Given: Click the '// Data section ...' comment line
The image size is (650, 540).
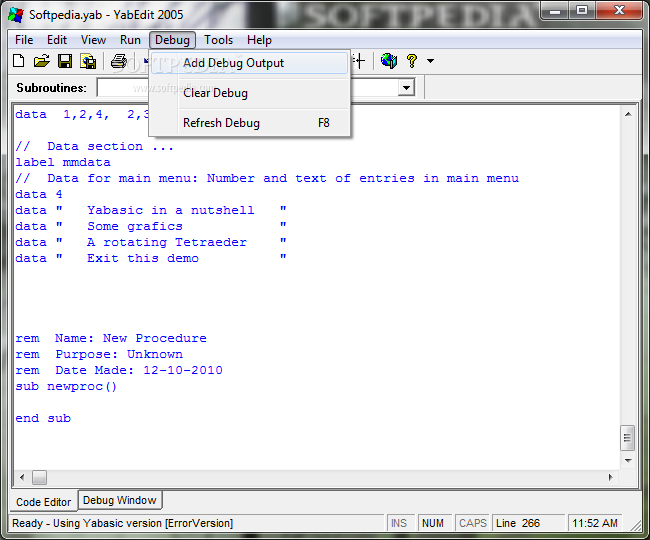Looking at the screenshot, I should [x=95, y=146].
